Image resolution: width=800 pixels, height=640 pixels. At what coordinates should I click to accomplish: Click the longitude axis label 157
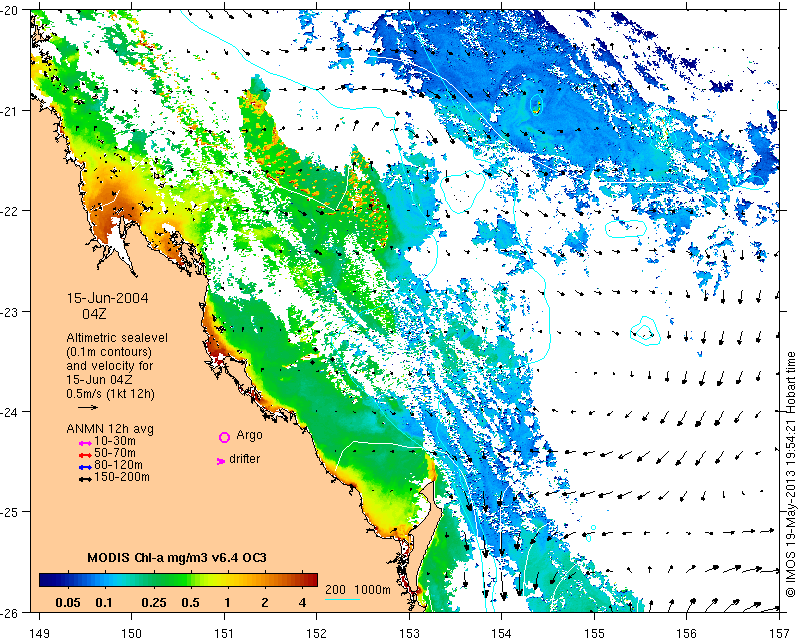point(779,633)
